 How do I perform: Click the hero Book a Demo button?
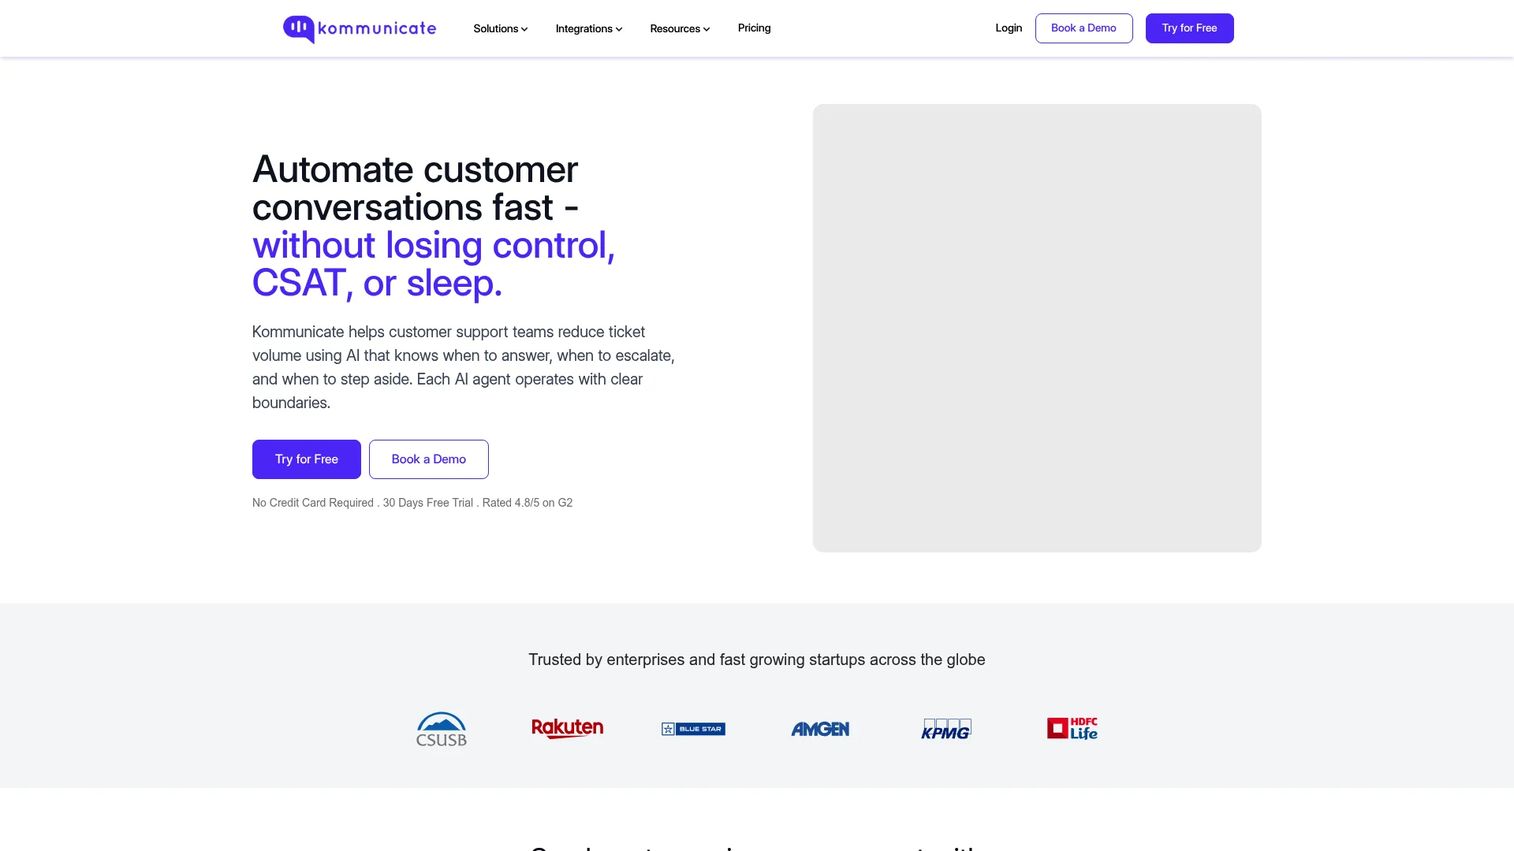[429, 459]
